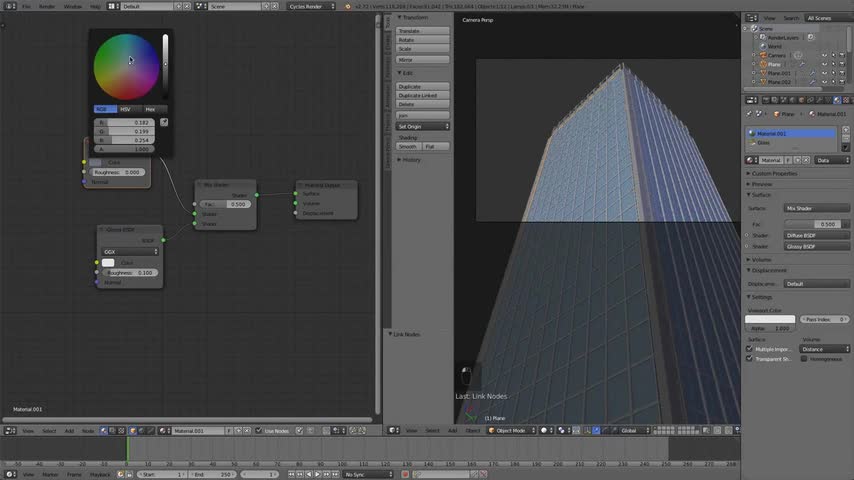Open the 3D viewport editor-type selector icon
Viewport: 854px width, 480px height.
tap(393, 430)
